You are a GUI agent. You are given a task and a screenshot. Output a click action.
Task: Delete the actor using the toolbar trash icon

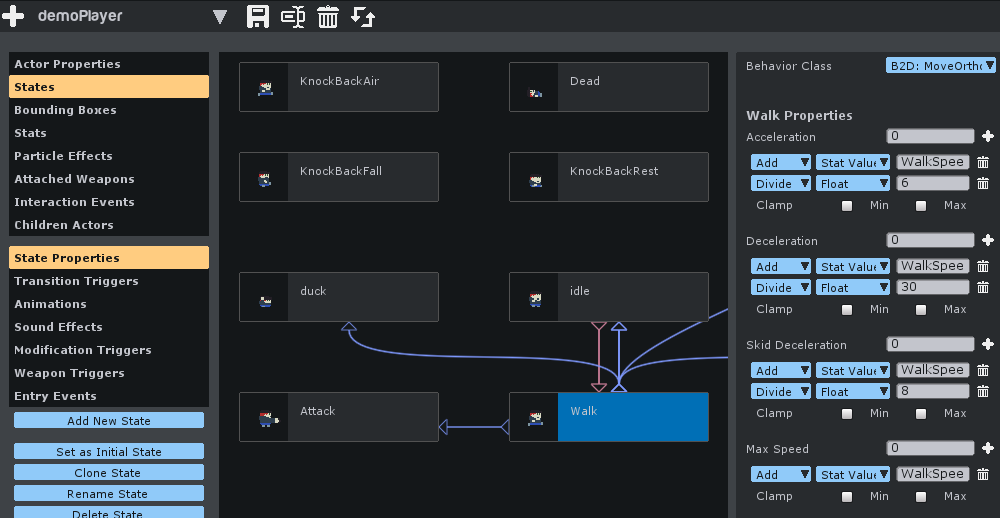click(x=328, y=17)
